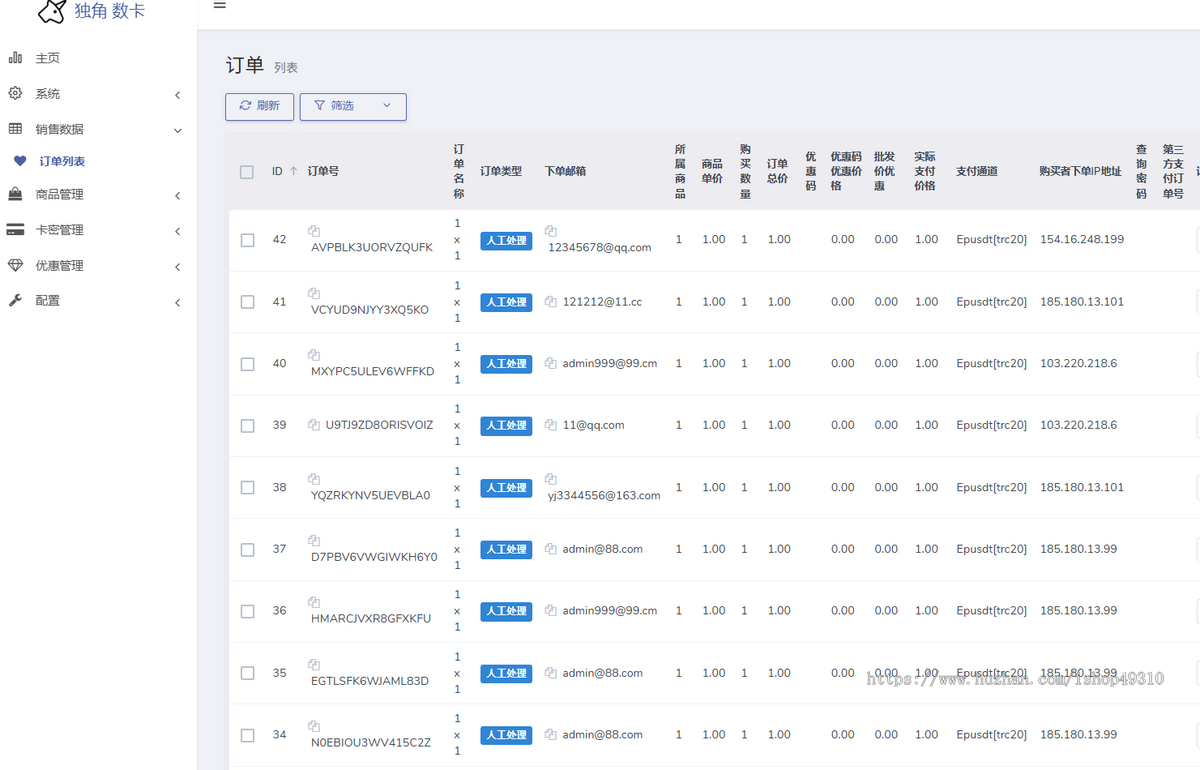1200x770 pixels.
Task: Click the 人工处理 tag for order 37
Action: click(506, 549)
